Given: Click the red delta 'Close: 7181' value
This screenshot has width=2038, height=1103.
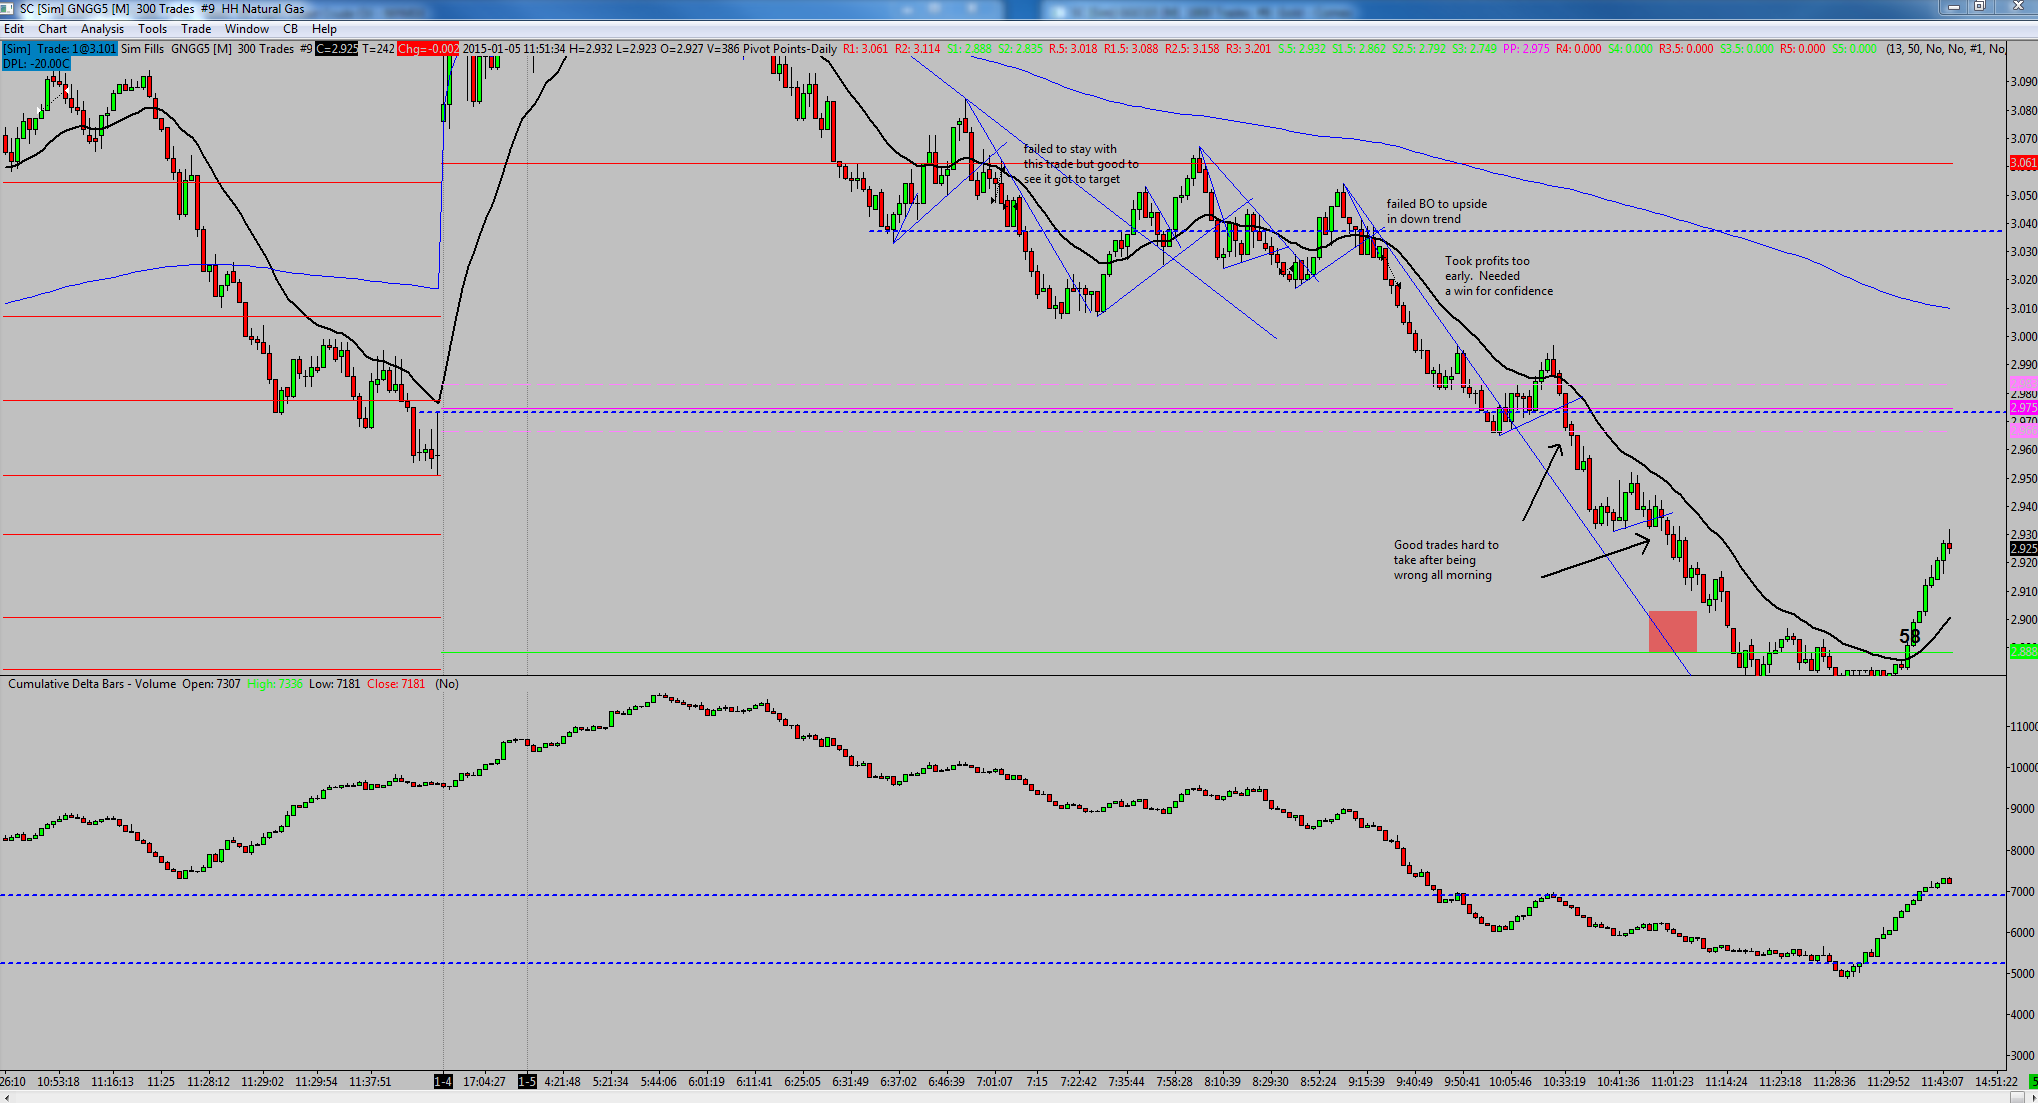Looking at the screenshot, I should point(396,684).
